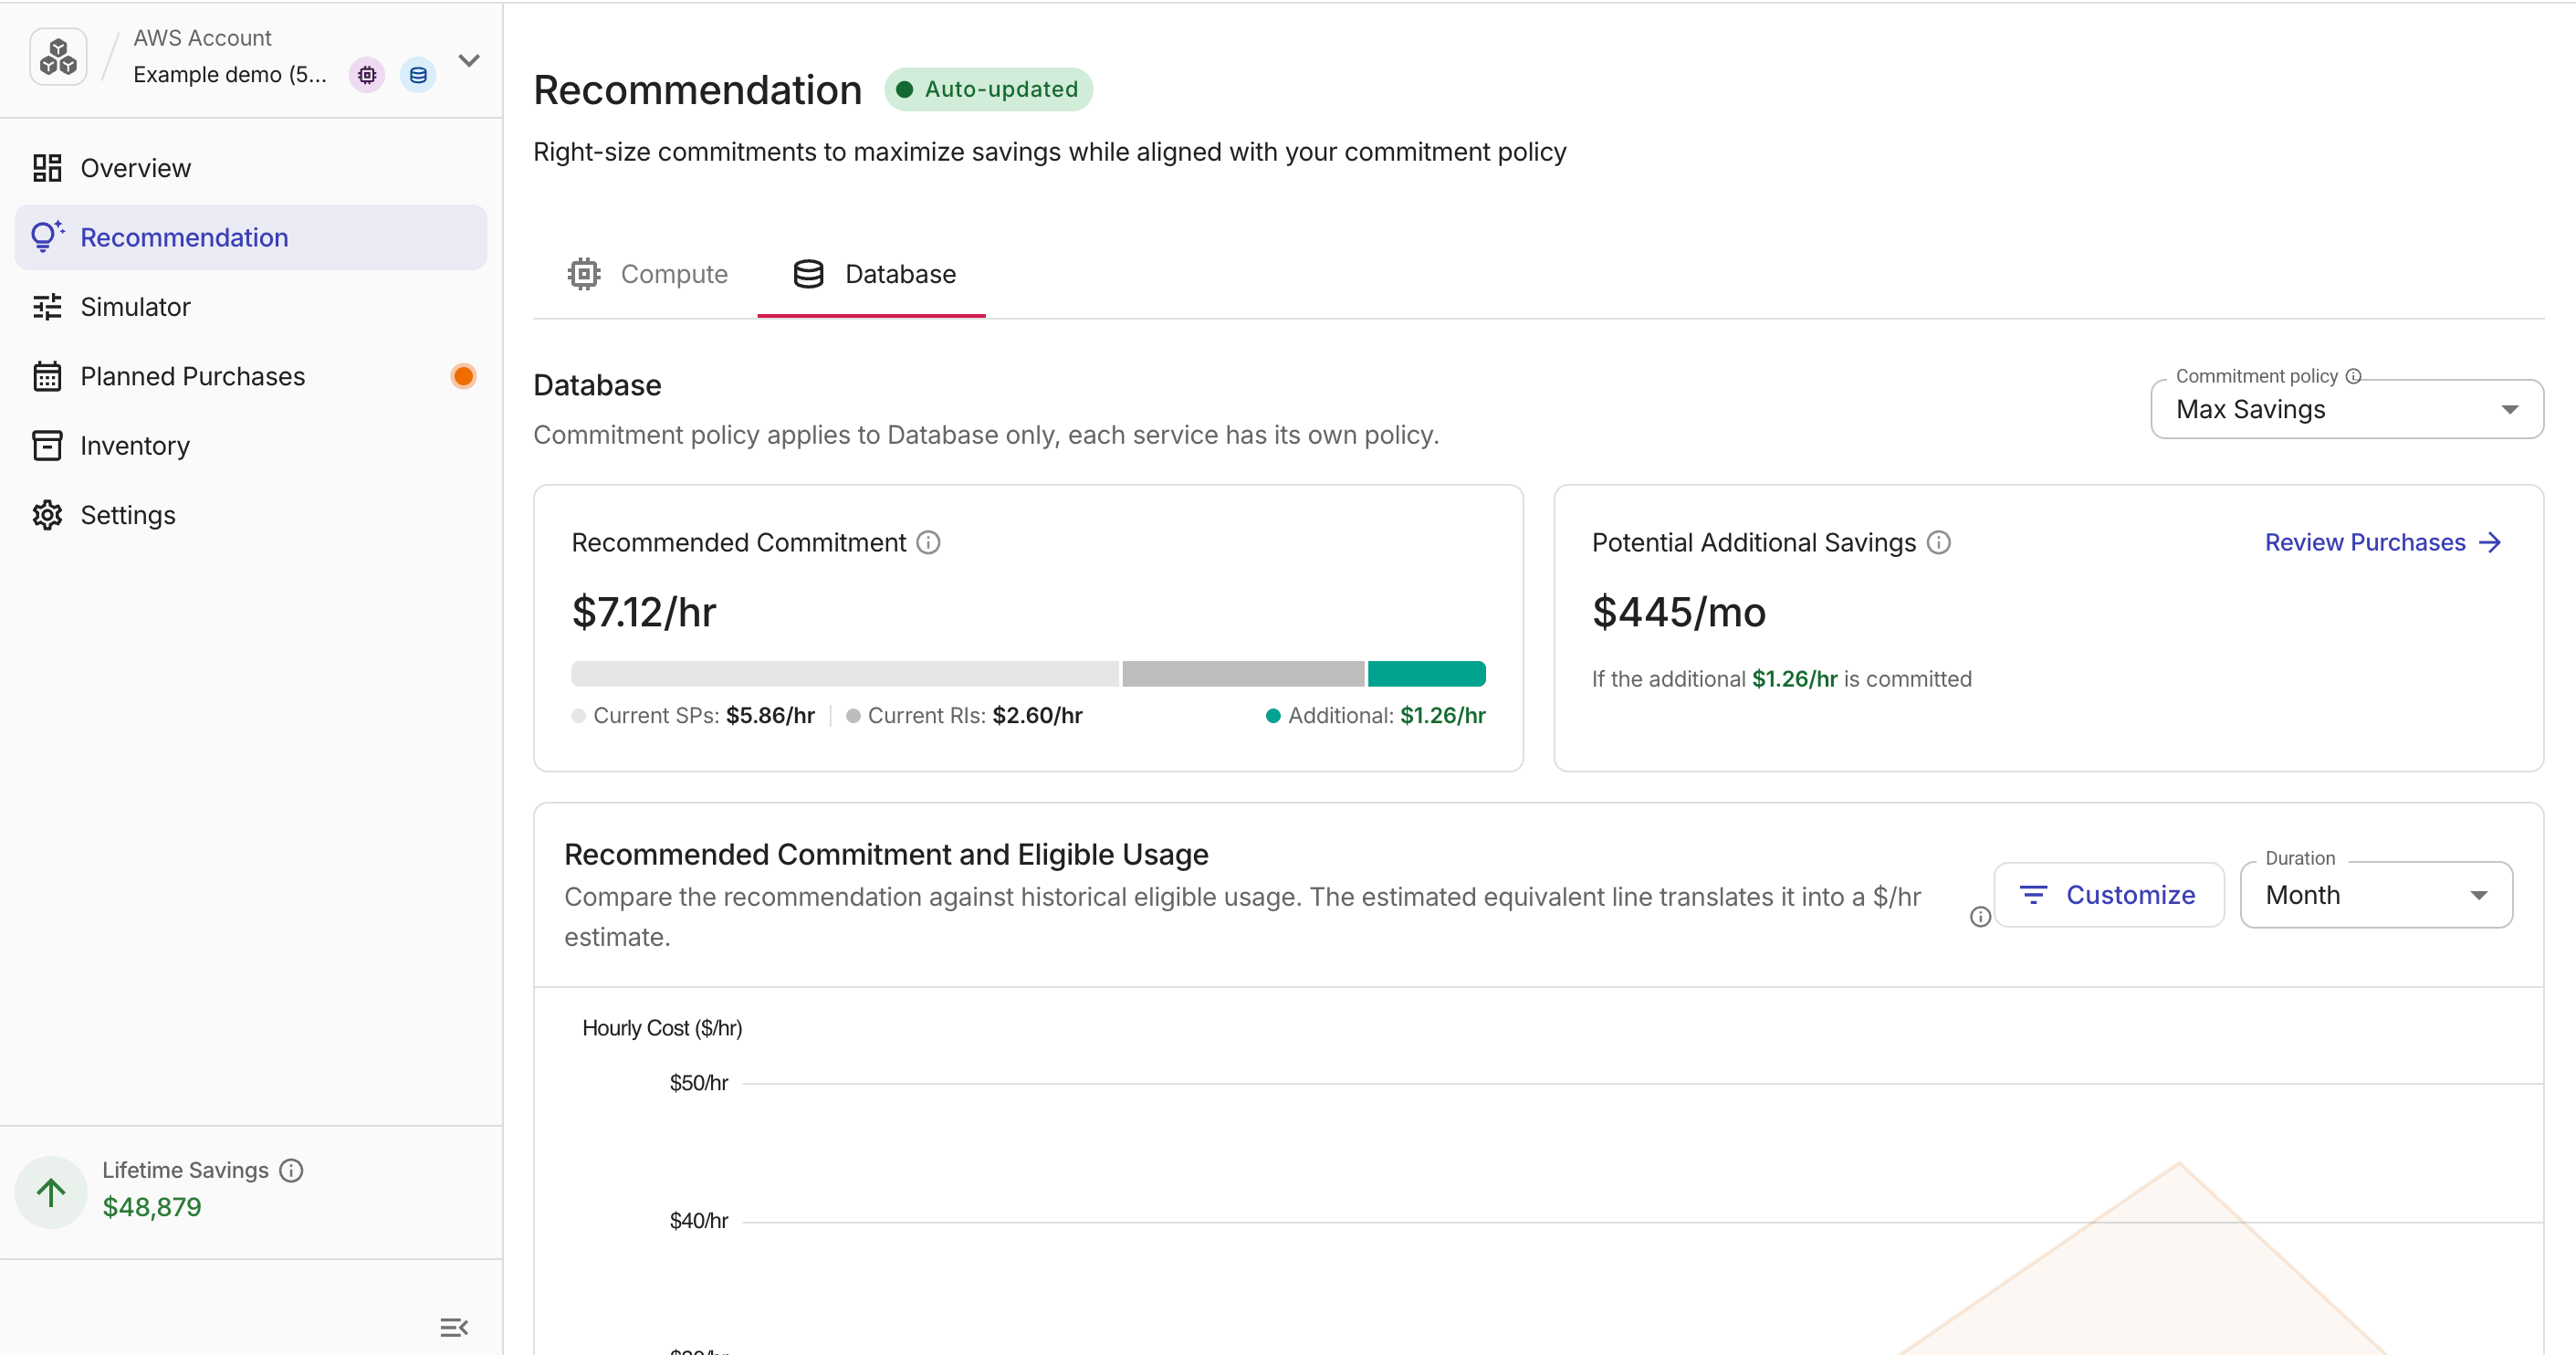Open Recommendation in the sidebar
Viewport: 2576px width, 1355px height.
(x=250, y=237)
